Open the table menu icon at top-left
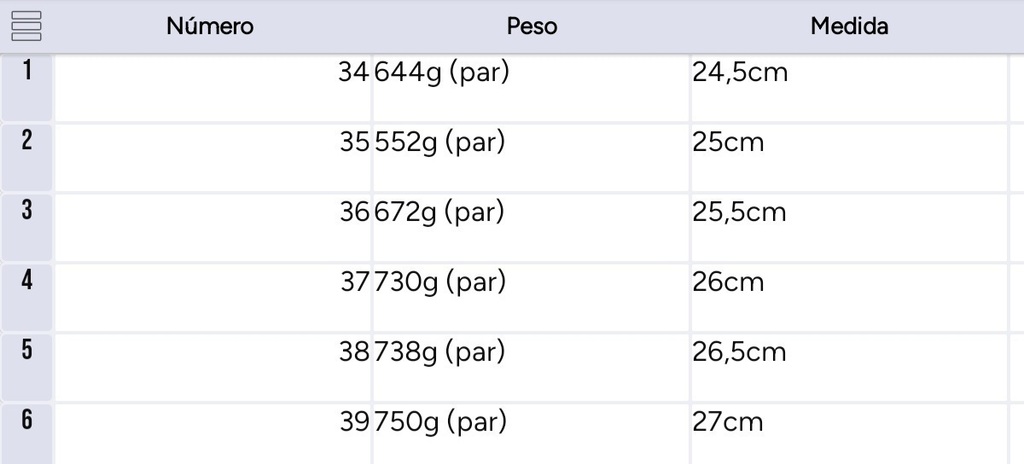The height and width of the screenshot is (464, 1024). tap(26, 26)
